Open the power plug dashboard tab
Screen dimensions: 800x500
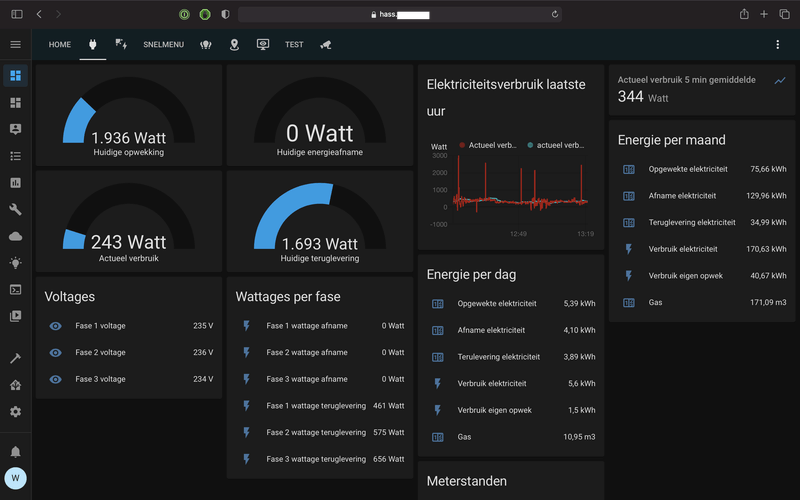point(93,44)
